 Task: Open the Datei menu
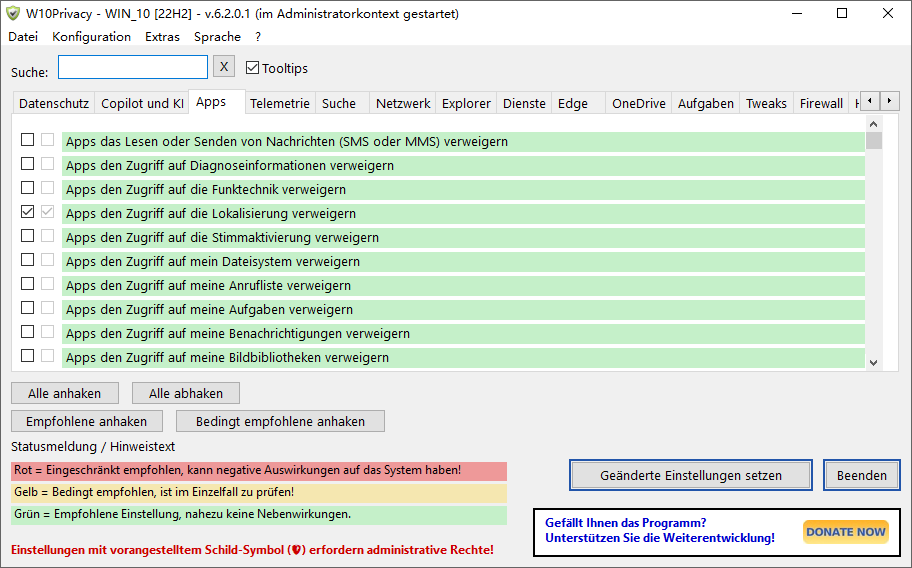(x=23, y=37)
